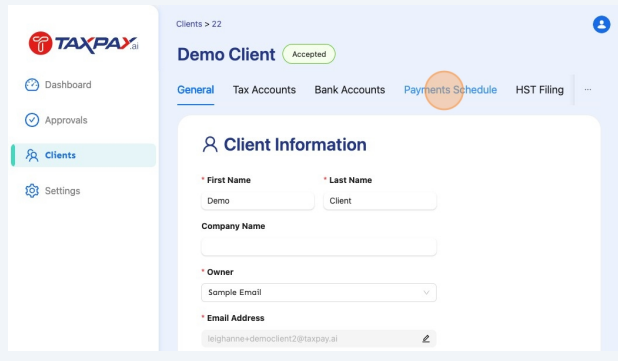Click the Clients people icon
The height and width of the screenshot is (361, 618).
click(x=32, y=155)
